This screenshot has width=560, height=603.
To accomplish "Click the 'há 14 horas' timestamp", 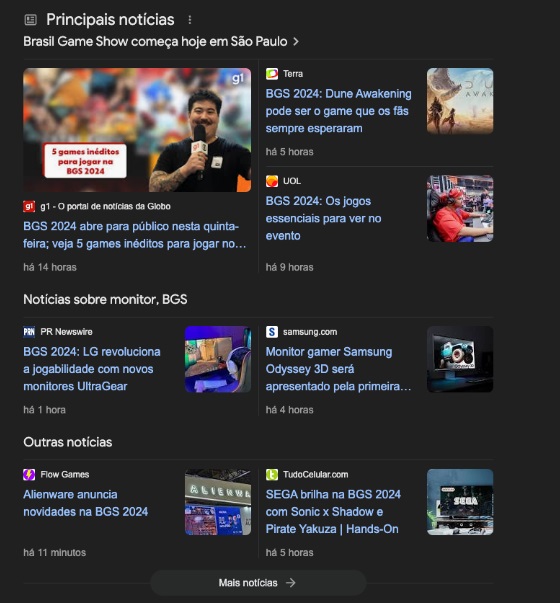I will point(50,267).
